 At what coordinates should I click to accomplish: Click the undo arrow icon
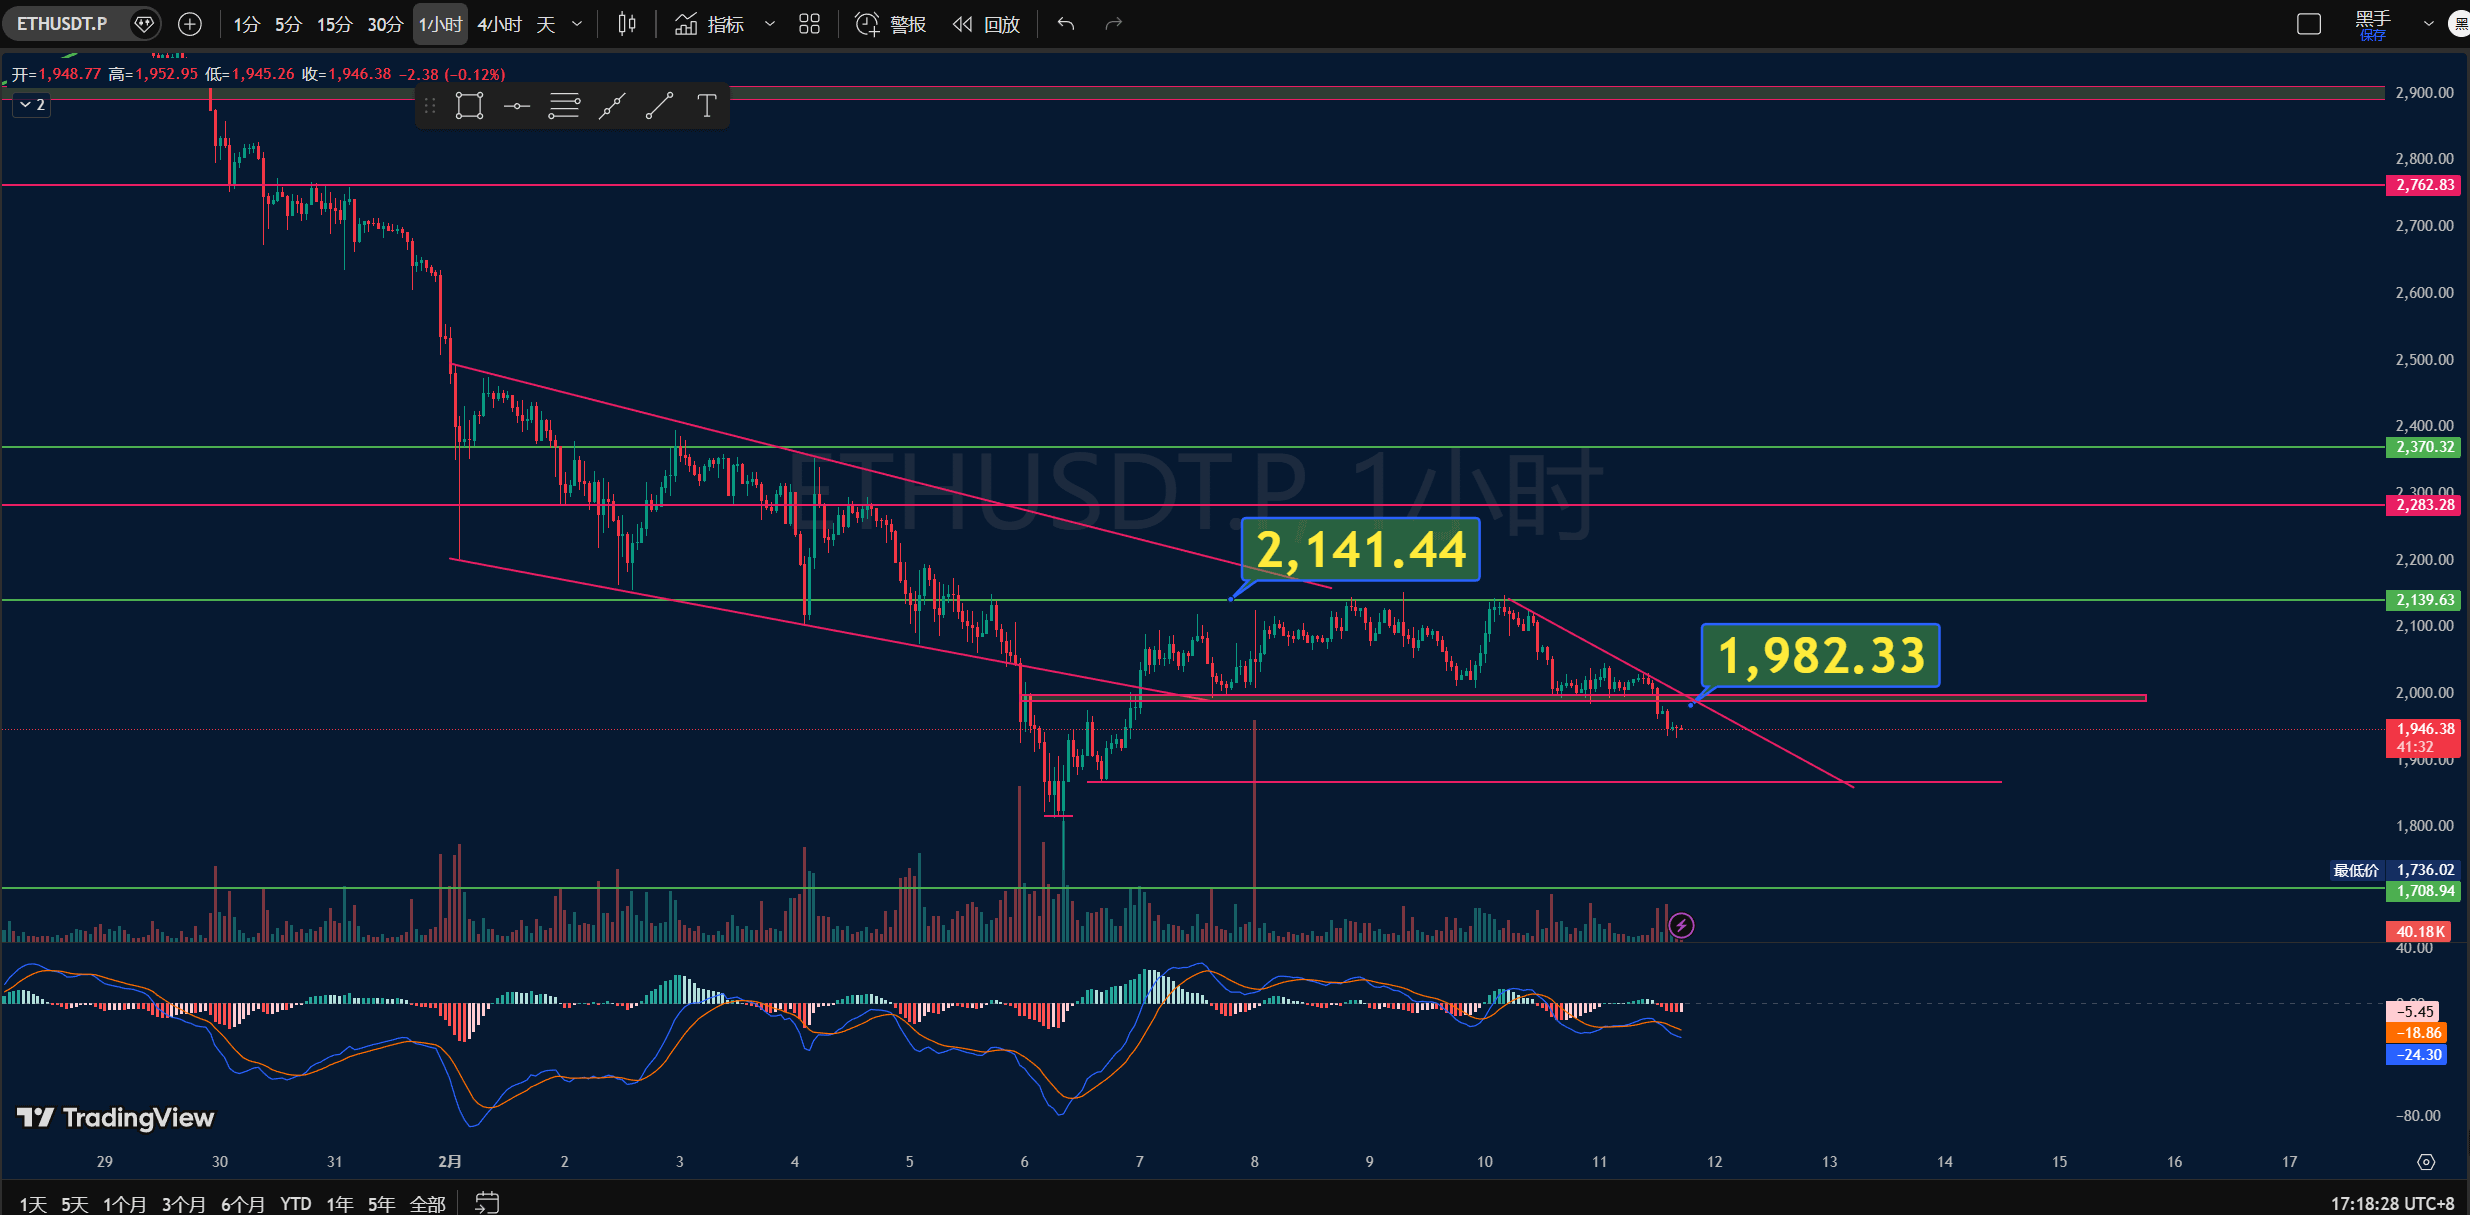(1066, 24)
